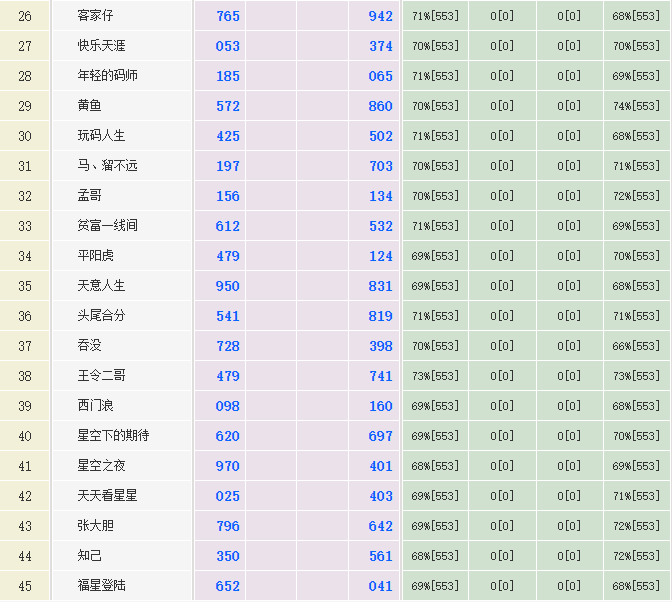The image size is (672, 602).
Task: Select 年轻的码师 in the name column
Action: [x=108, y=76]
